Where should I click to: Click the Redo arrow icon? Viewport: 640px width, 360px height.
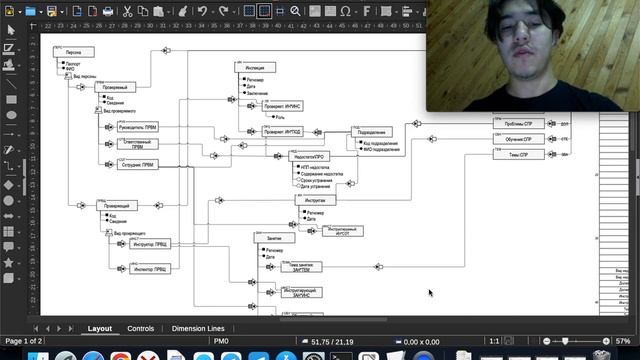pos(223,11)
